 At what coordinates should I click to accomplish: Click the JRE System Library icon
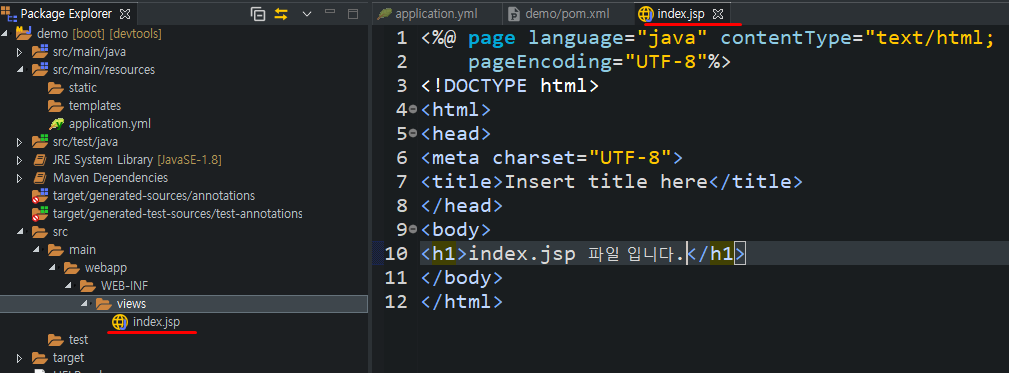pyautogui.click(x=40, y=159)
